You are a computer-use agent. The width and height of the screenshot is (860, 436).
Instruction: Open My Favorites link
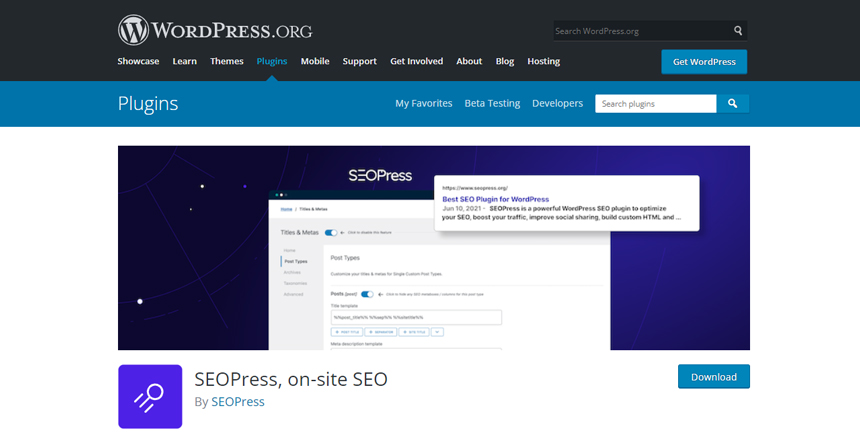click(423, 103)
